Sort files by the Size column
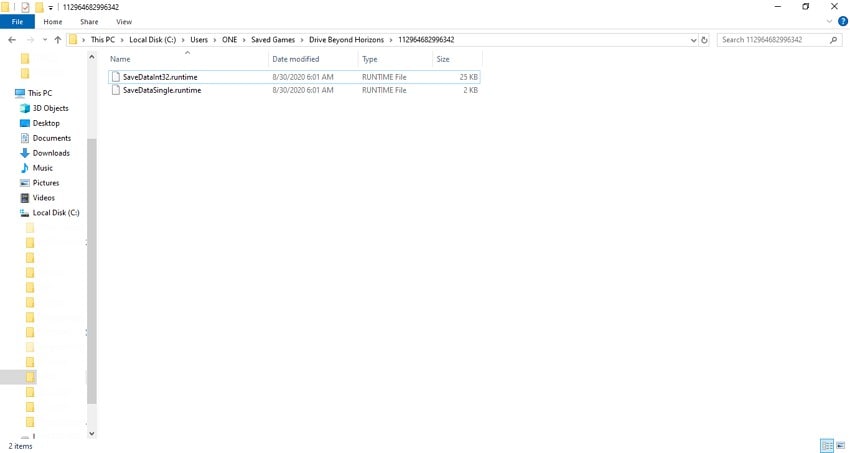This screenshot has height=453, width=850. pos(457,59)
